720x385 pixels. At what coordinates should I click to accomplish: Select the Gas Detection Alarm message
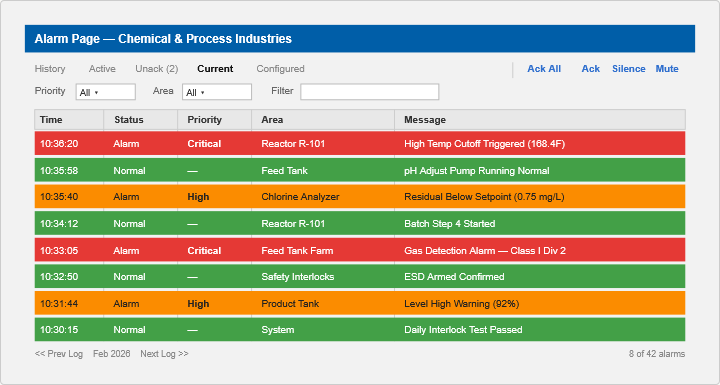click(485, 250)
